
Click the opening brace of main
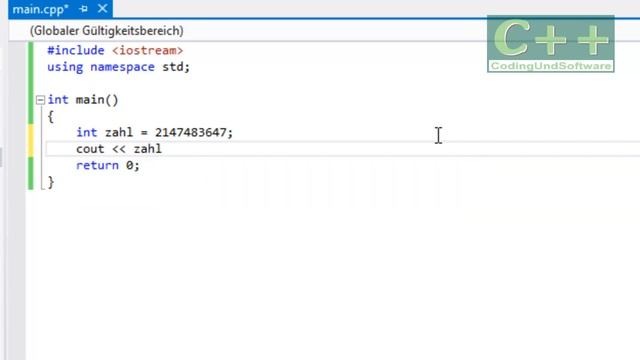click(51, 116)
